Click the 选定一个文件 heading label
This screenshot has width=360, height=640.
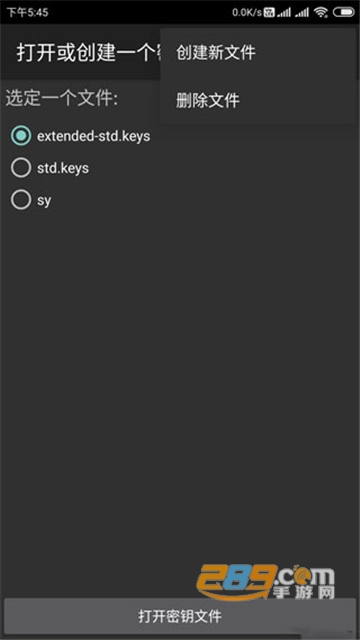click(62, 99)
